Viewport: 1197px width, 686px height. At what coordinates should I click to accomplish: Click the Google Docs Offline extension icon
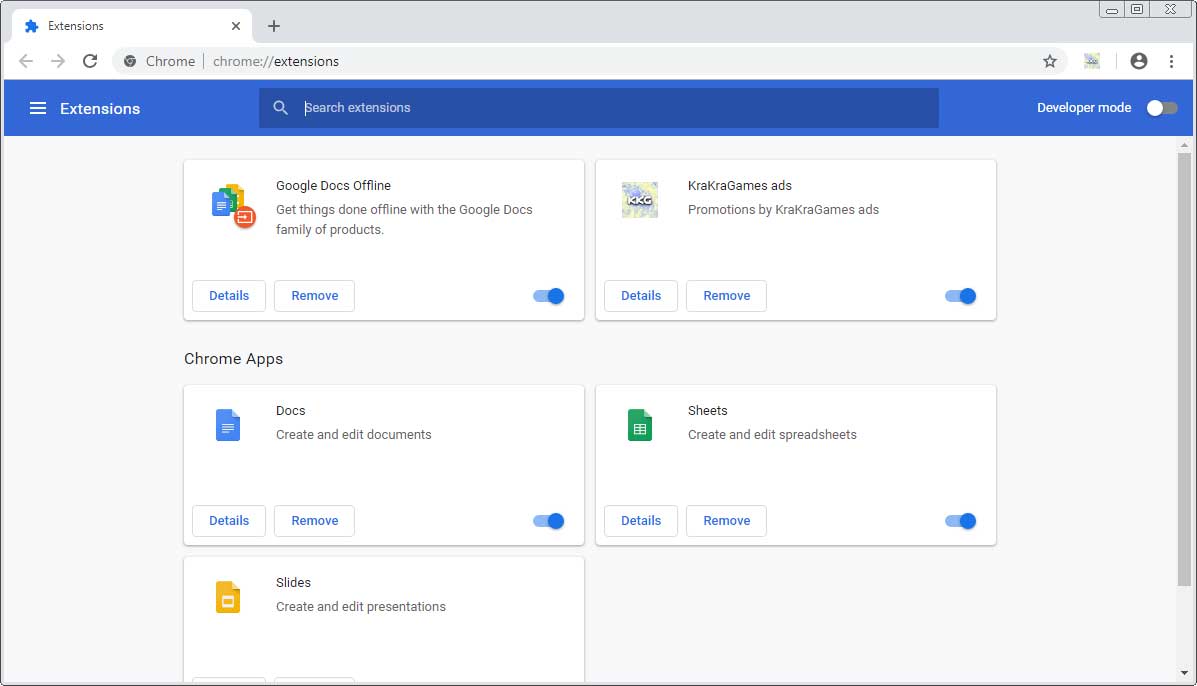tap(232, 203)
